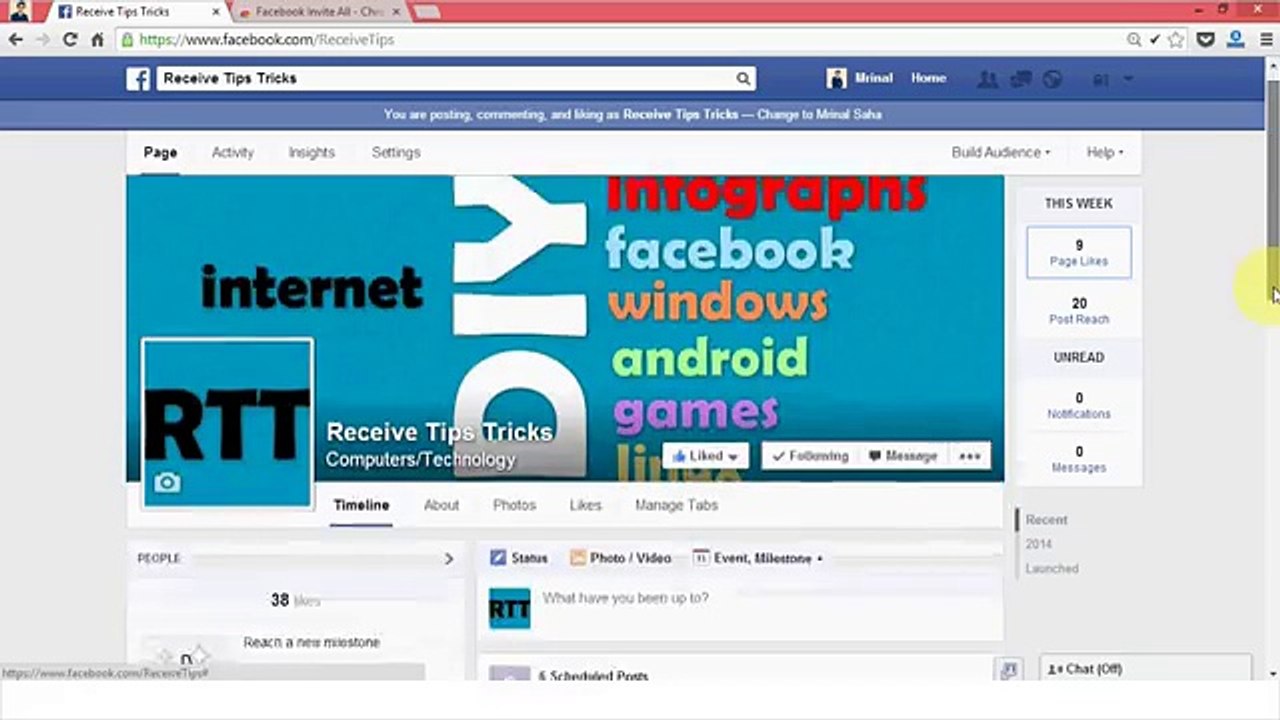This screenshot has height=720, width=1280.
Task: Jump to 2014 in timeline navigator
Action: click(x=1038, y=544)
